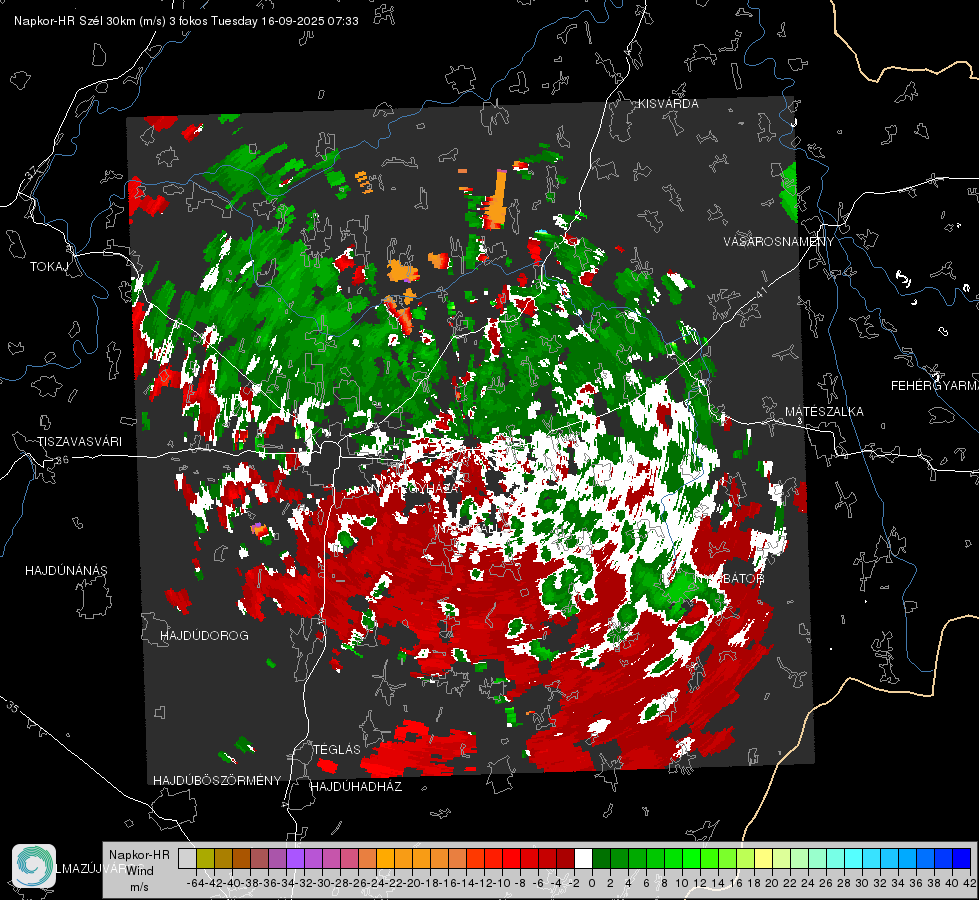The height and width of the screenshot is (900, 979).
Task: Click the Wind label in the legend
Action: click(140, 871)
